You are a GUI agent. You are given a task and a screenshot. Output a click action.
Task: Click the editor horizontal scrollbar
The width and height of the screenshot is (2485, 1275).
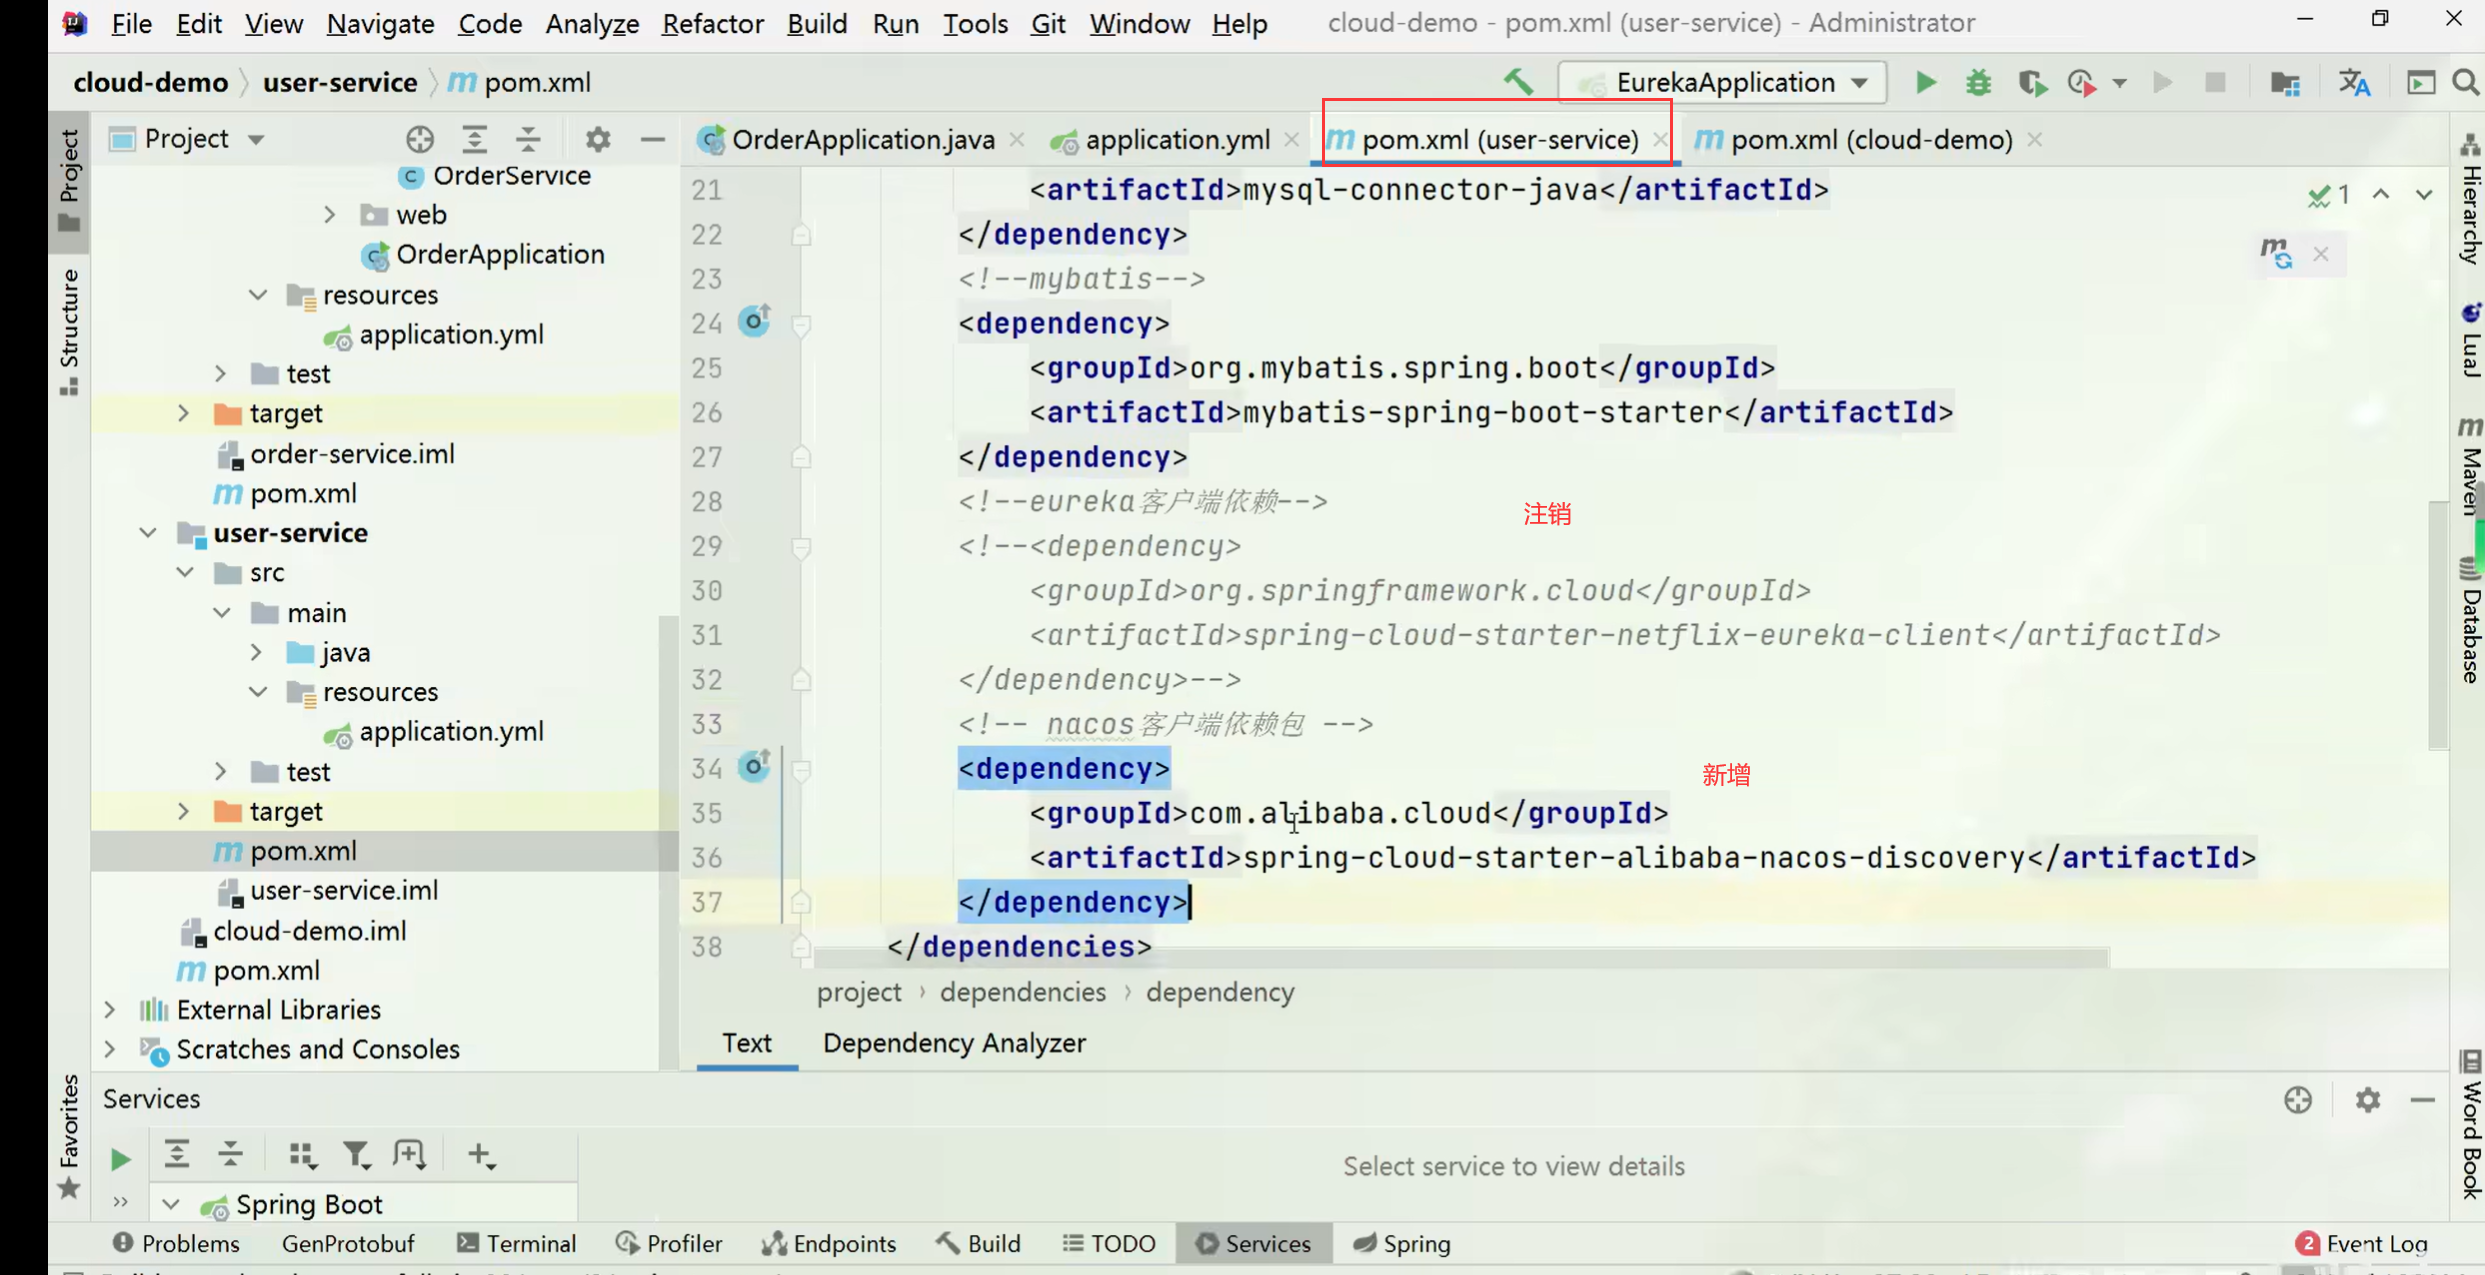[x=1460, y=959]
